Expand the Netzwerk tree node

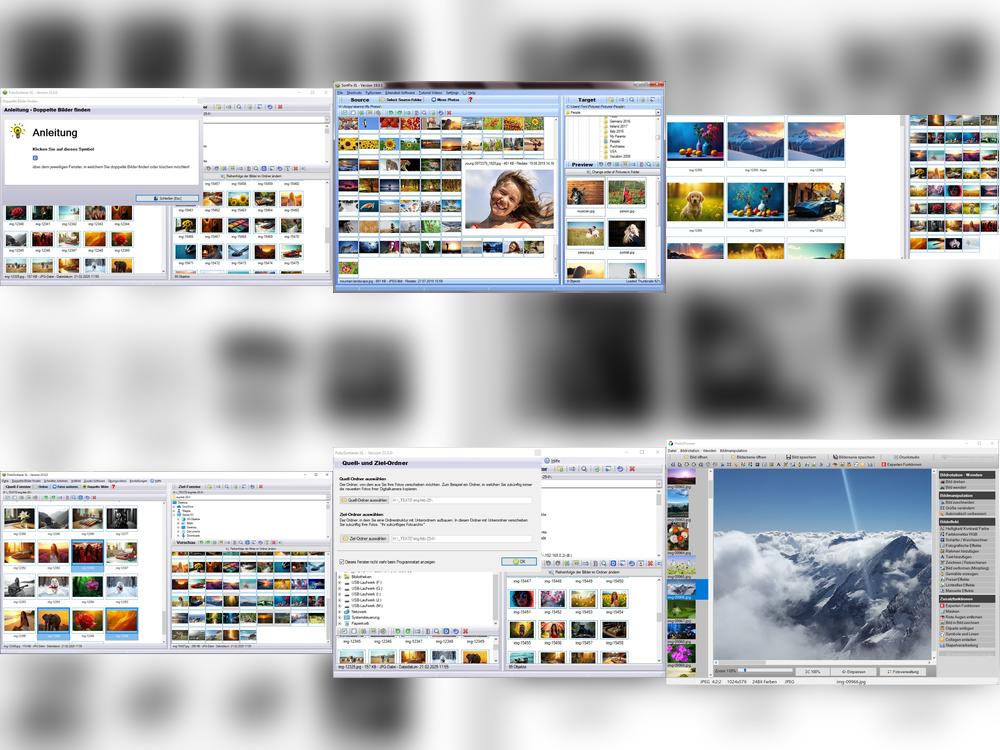pyautogui.click(x=340, y=609)
